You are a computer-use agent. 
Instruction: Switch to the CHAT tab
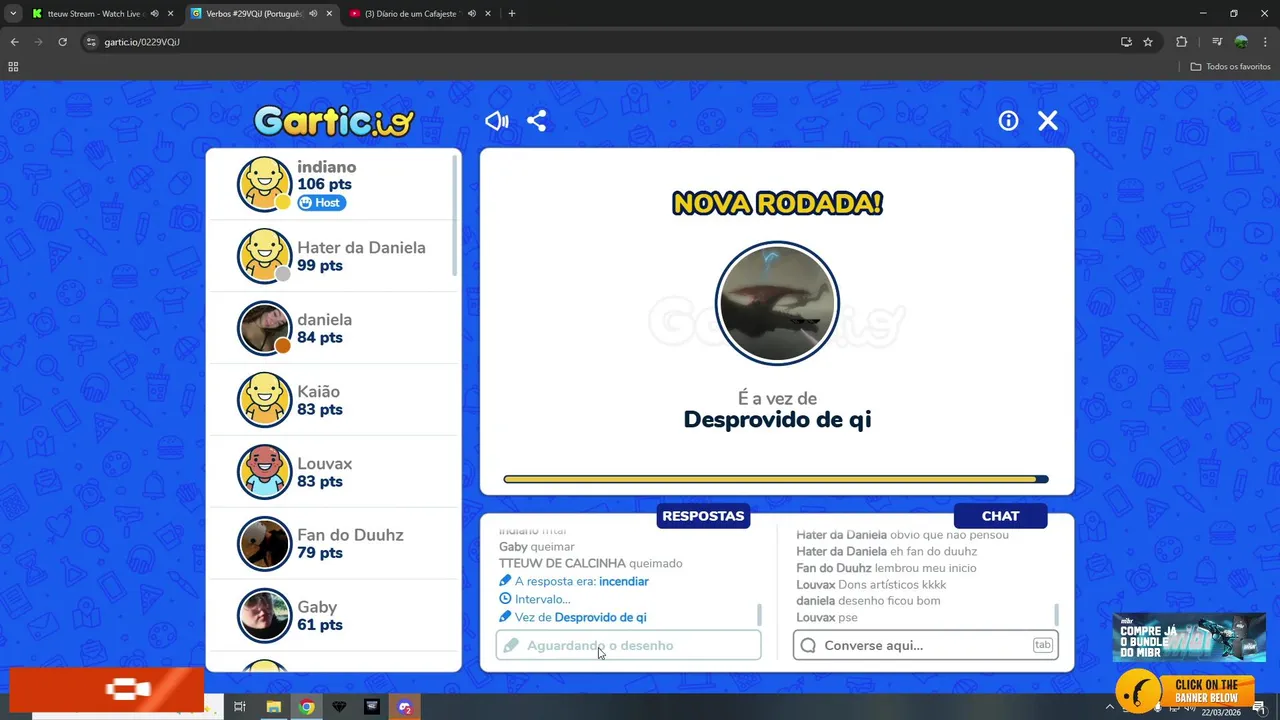click(1000, 516)
